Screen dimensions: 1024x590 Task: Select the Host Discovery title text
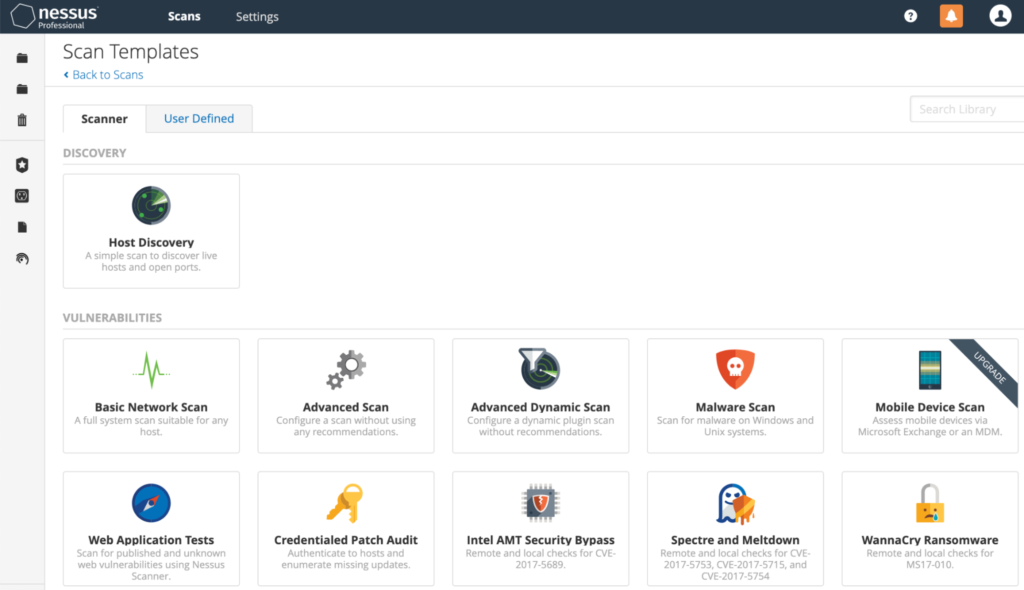click(x=151, y=242)
